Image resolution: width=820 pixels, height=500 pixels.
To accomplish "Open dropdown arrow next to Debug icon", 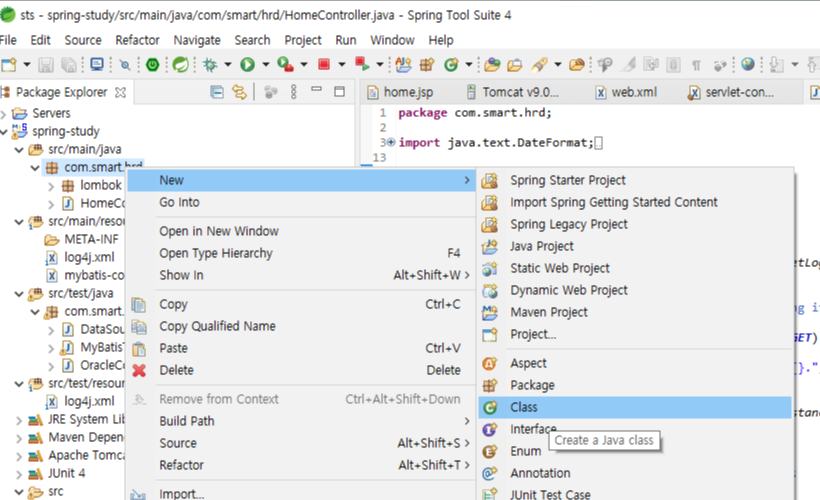I will coord(227,65).
